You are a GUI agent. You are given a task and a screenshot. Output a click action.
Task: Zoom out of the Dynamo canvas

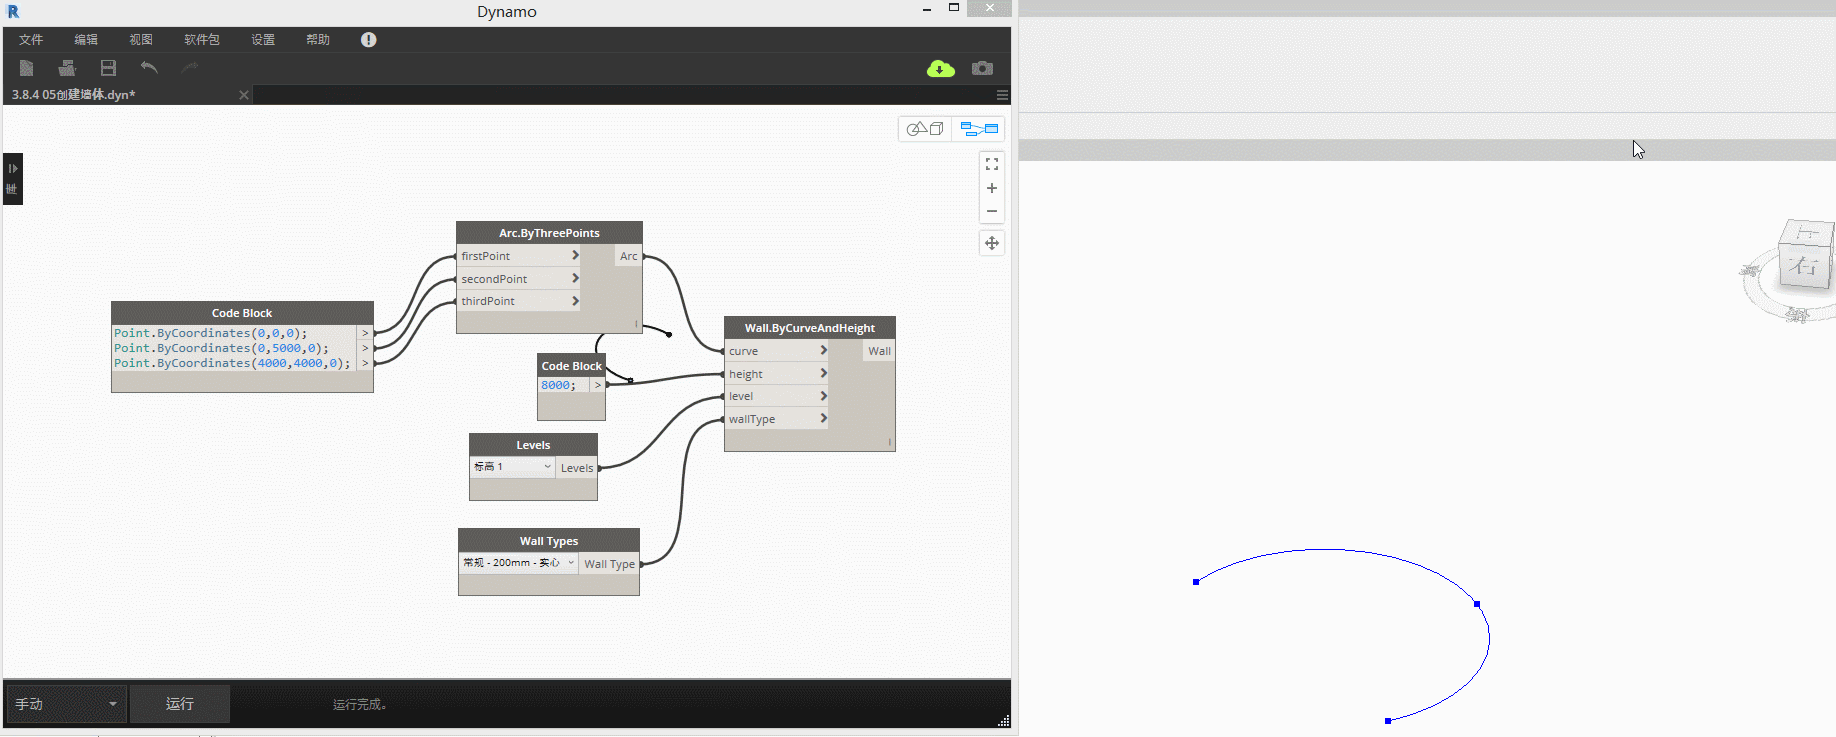[992, 211]
